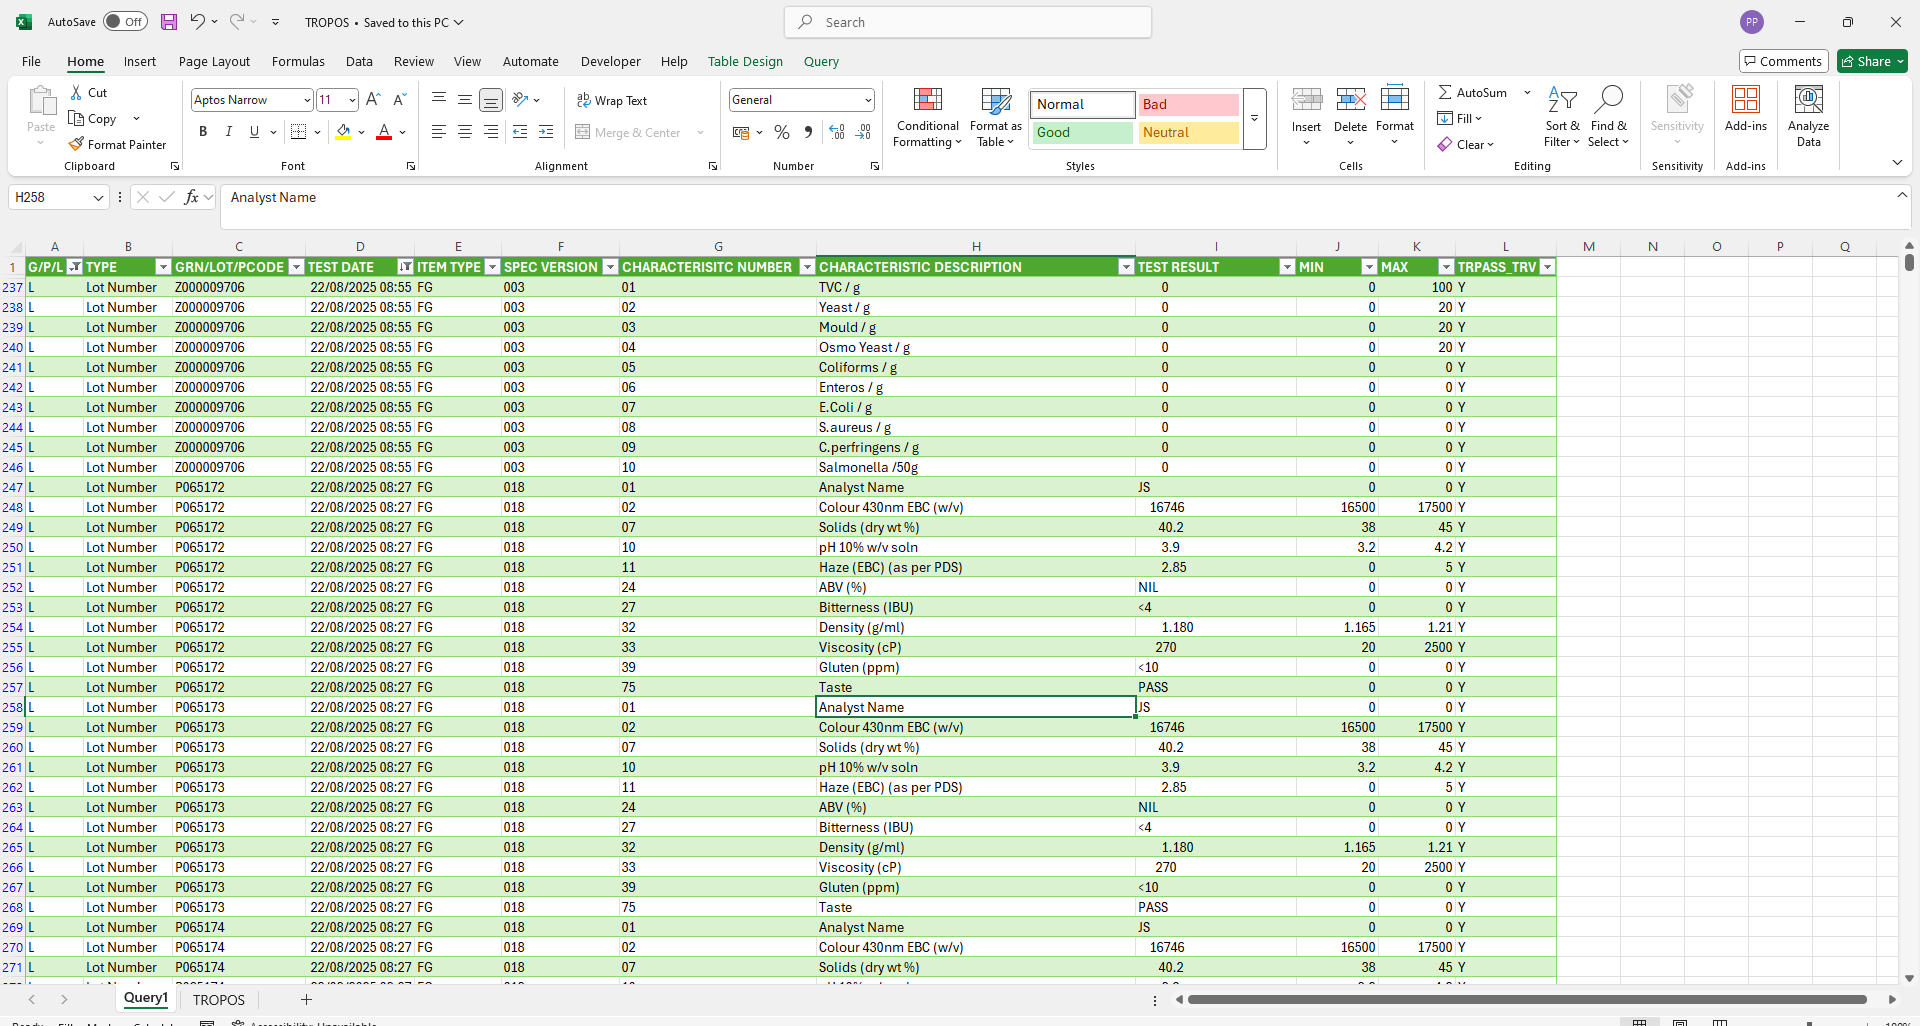Open filter dropdown for TYPE column
This screenshot has height=1026, width=1920.
pyautogui.click(x=163, y=267)
